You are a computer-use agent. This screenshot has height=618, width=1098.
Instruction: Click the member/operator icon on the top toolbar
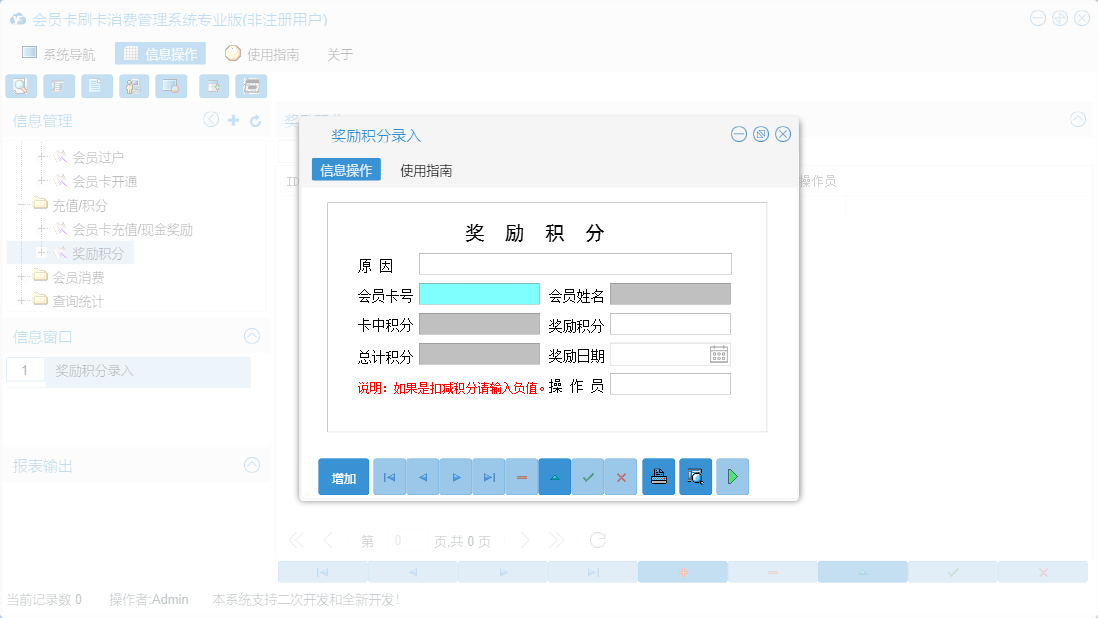[x=133, y=86]
